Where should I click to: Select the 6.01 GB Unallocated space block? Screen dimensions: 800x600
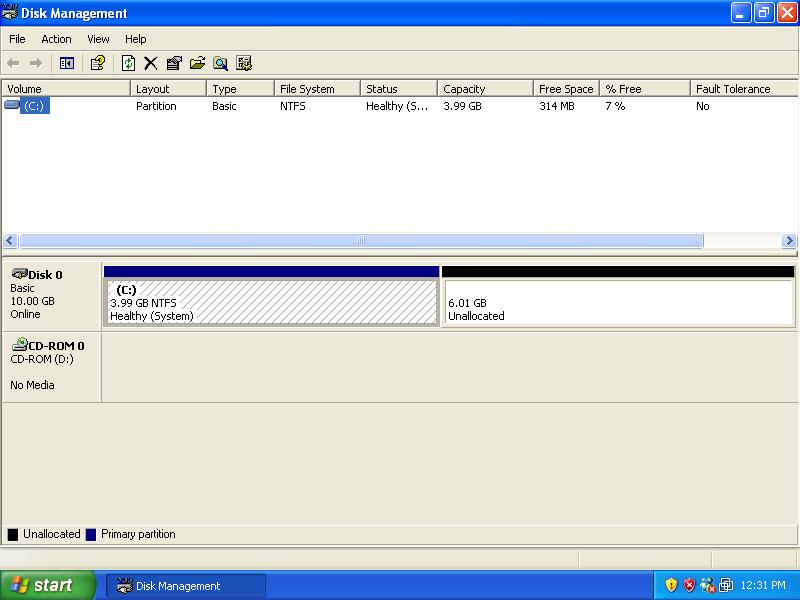(618, 296)
